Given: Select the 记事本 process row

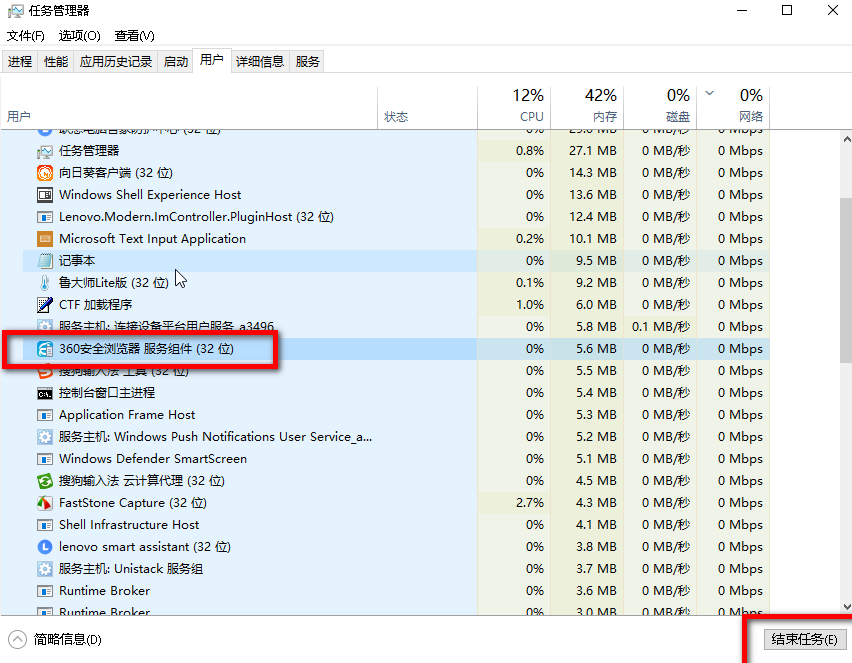Looking at the screenshot, I should [x=396, y=261].
